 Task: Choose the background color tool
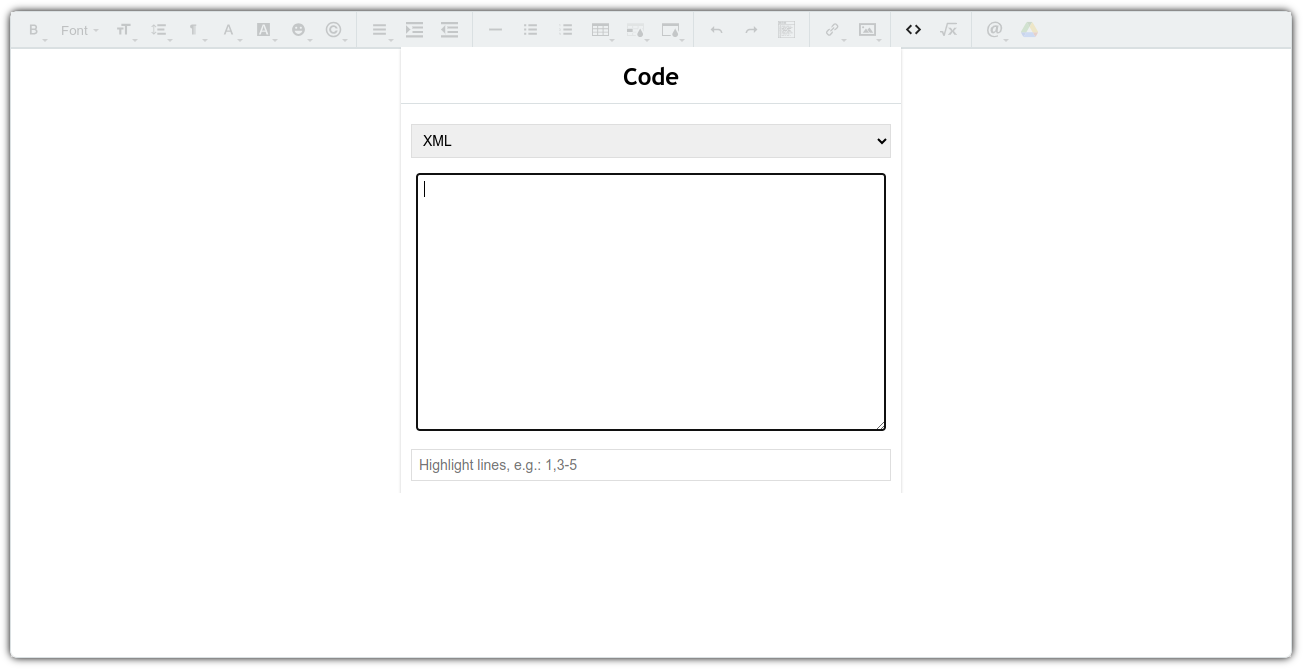[264, 30]
